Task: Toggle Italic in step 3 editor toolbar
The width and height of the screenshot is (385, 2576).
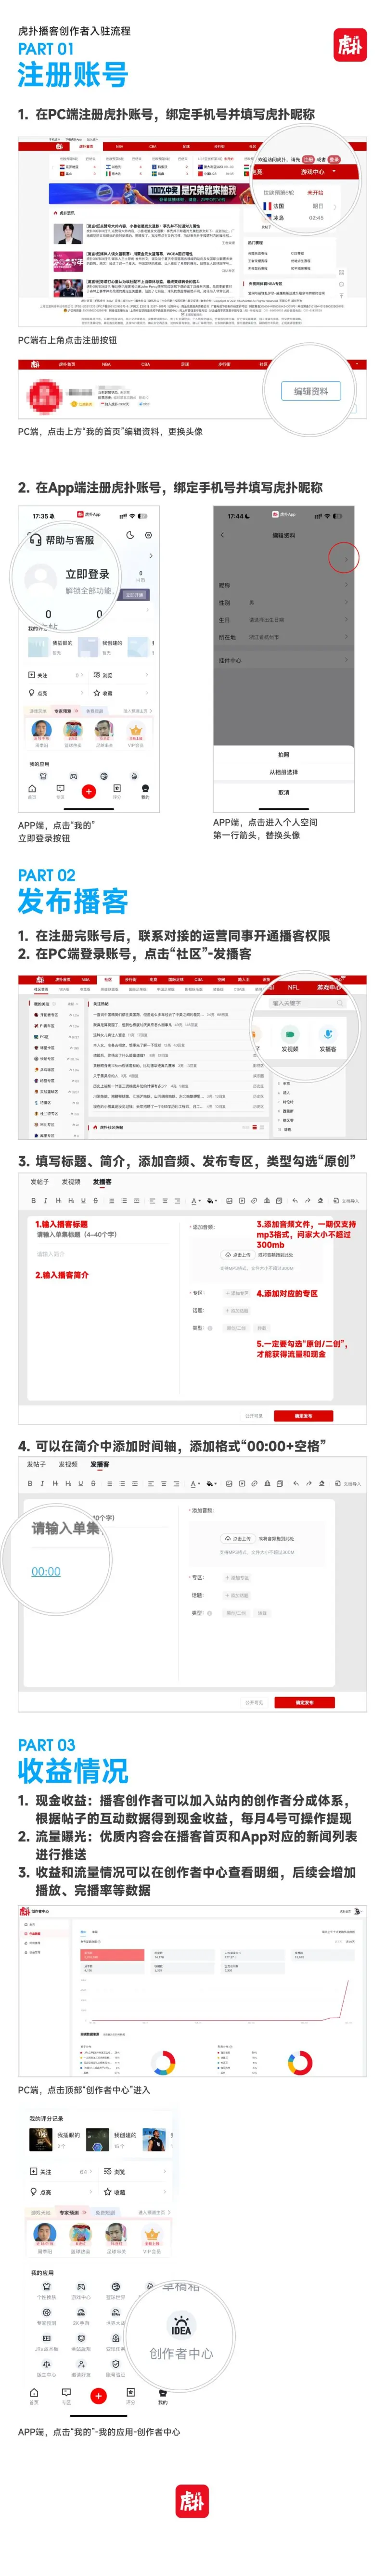Action: 45,1200
